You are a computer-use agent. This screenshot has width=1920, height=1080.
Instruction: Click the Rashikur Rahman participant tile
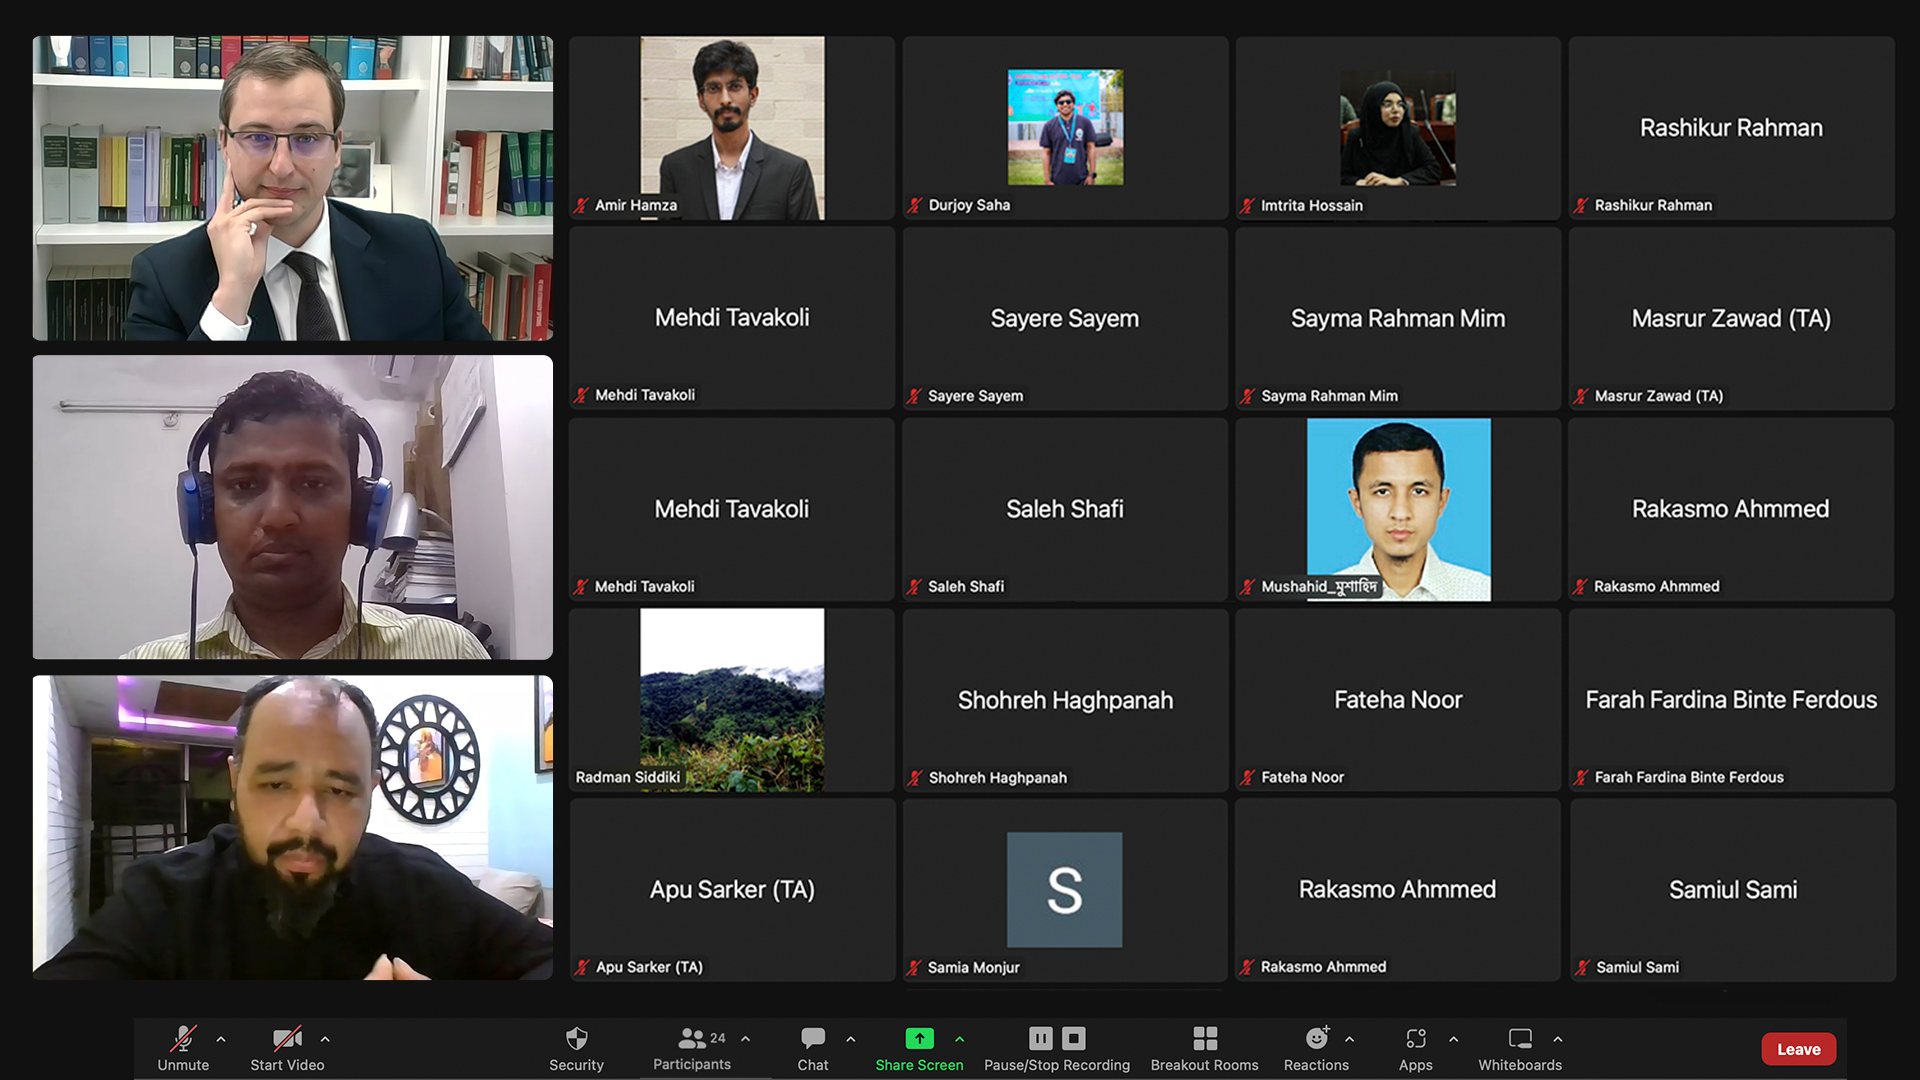1731,128
